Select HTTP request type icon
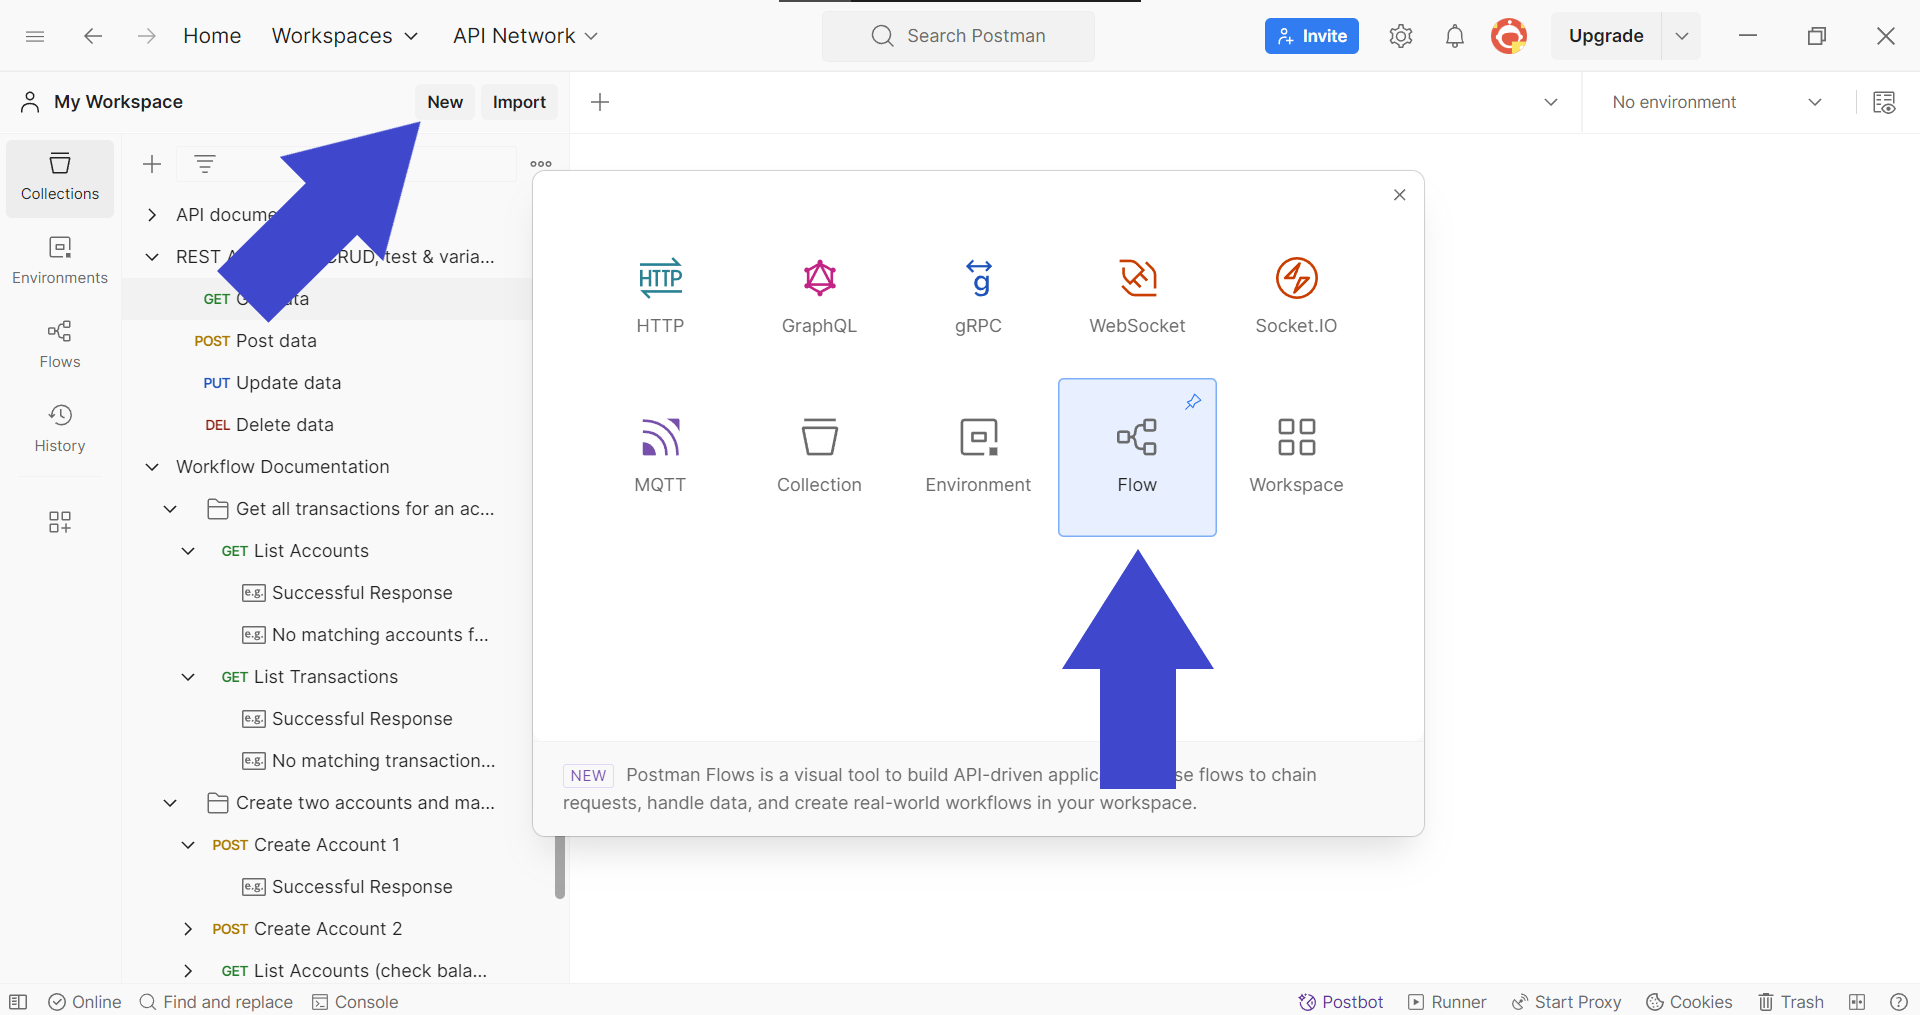 (x=660, y=278)
